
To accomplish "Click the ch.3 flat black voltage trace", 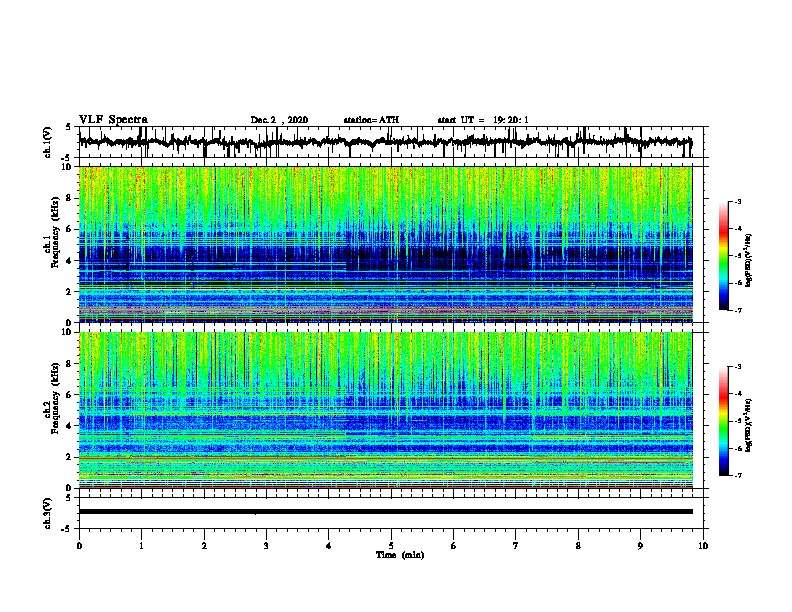I will pyautogui.click(x=385, y=512).
